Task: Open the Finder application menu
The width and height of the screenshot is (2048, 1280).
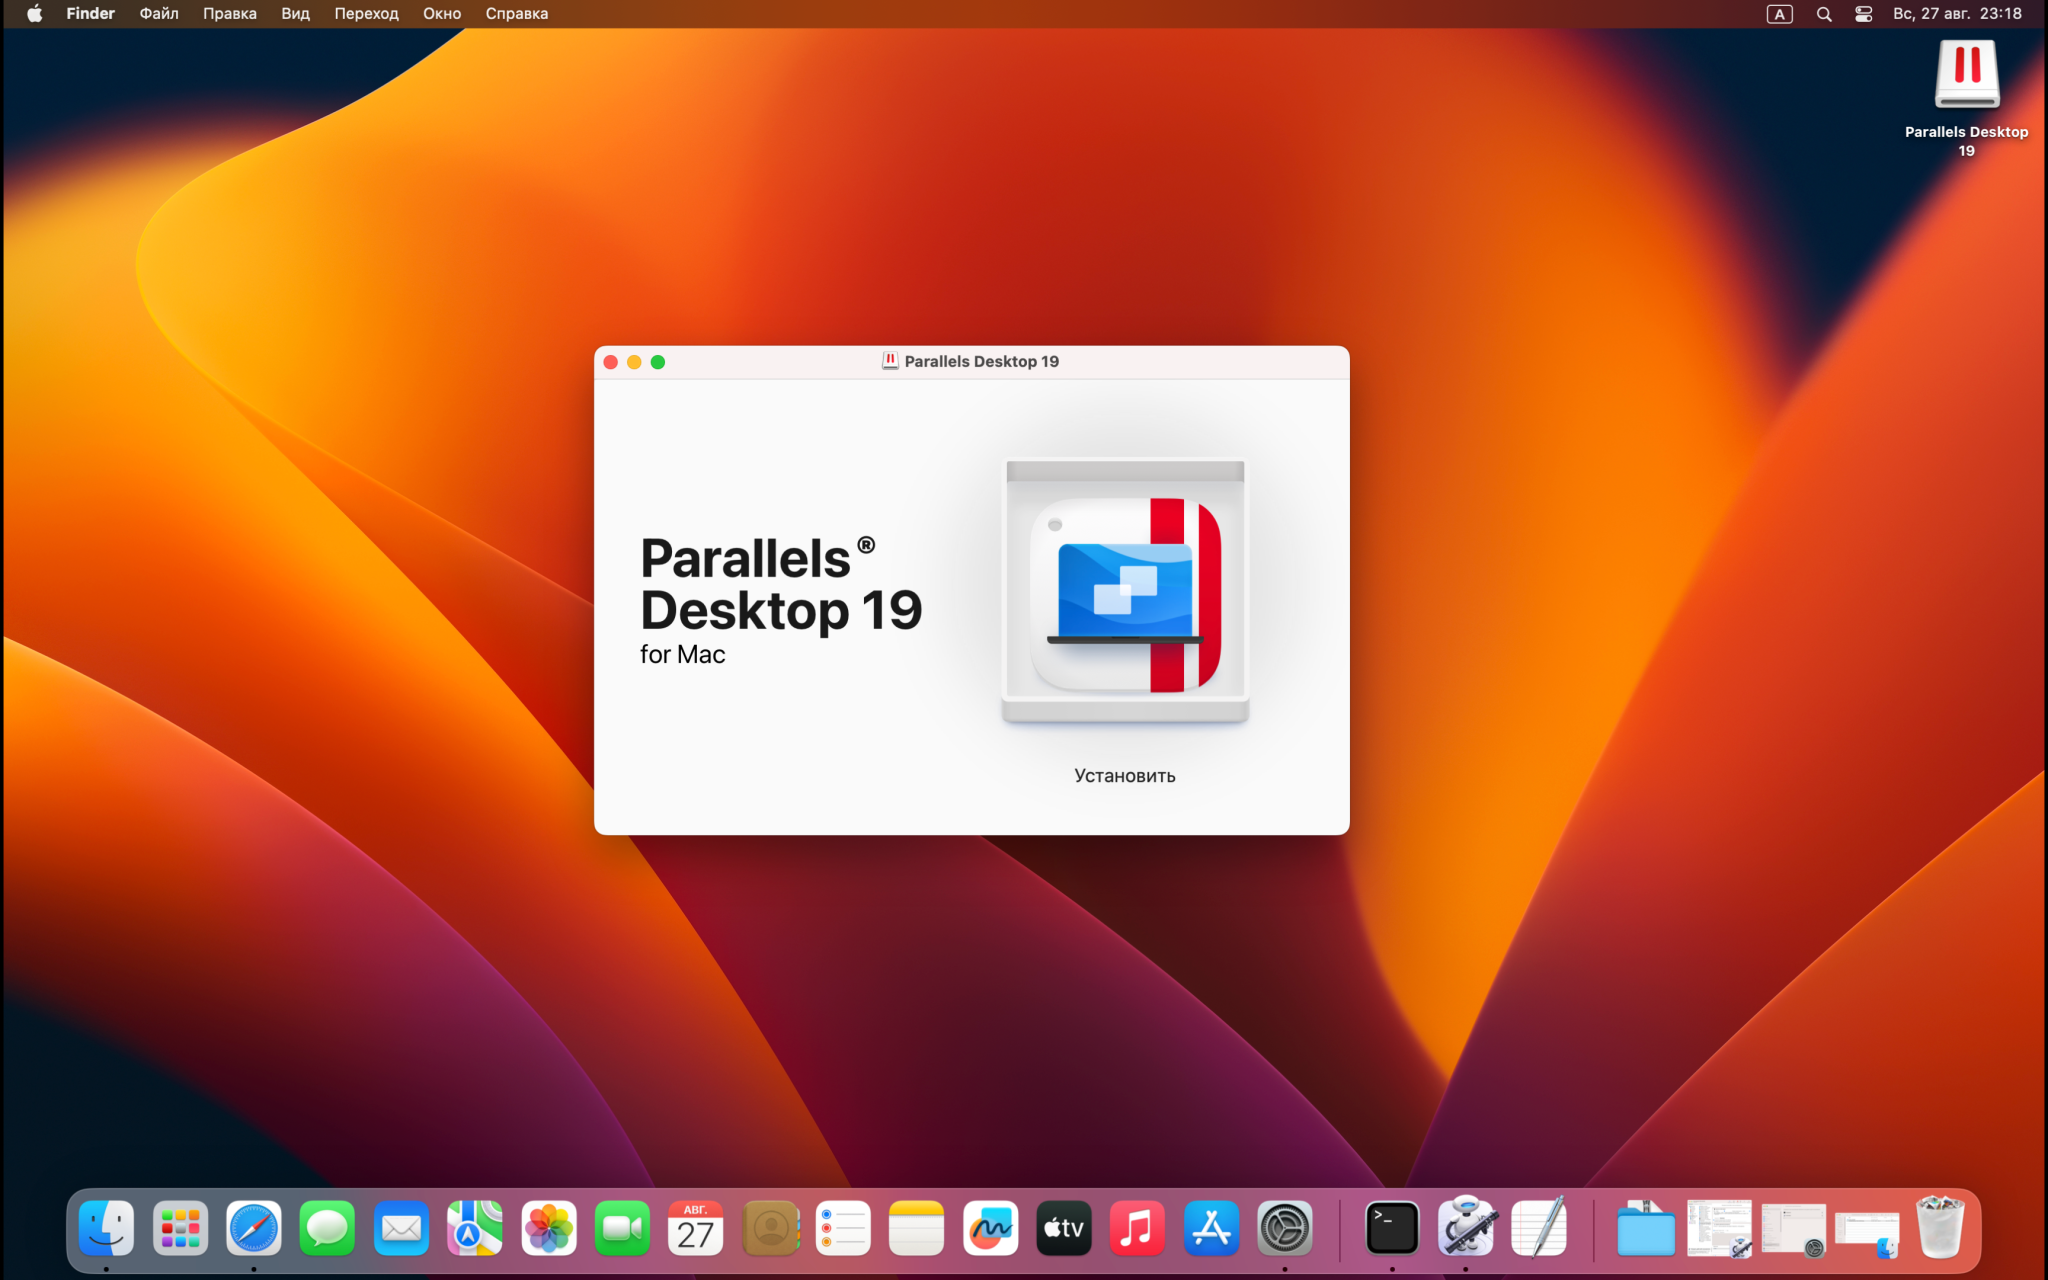Action: (x=90, y=14)
